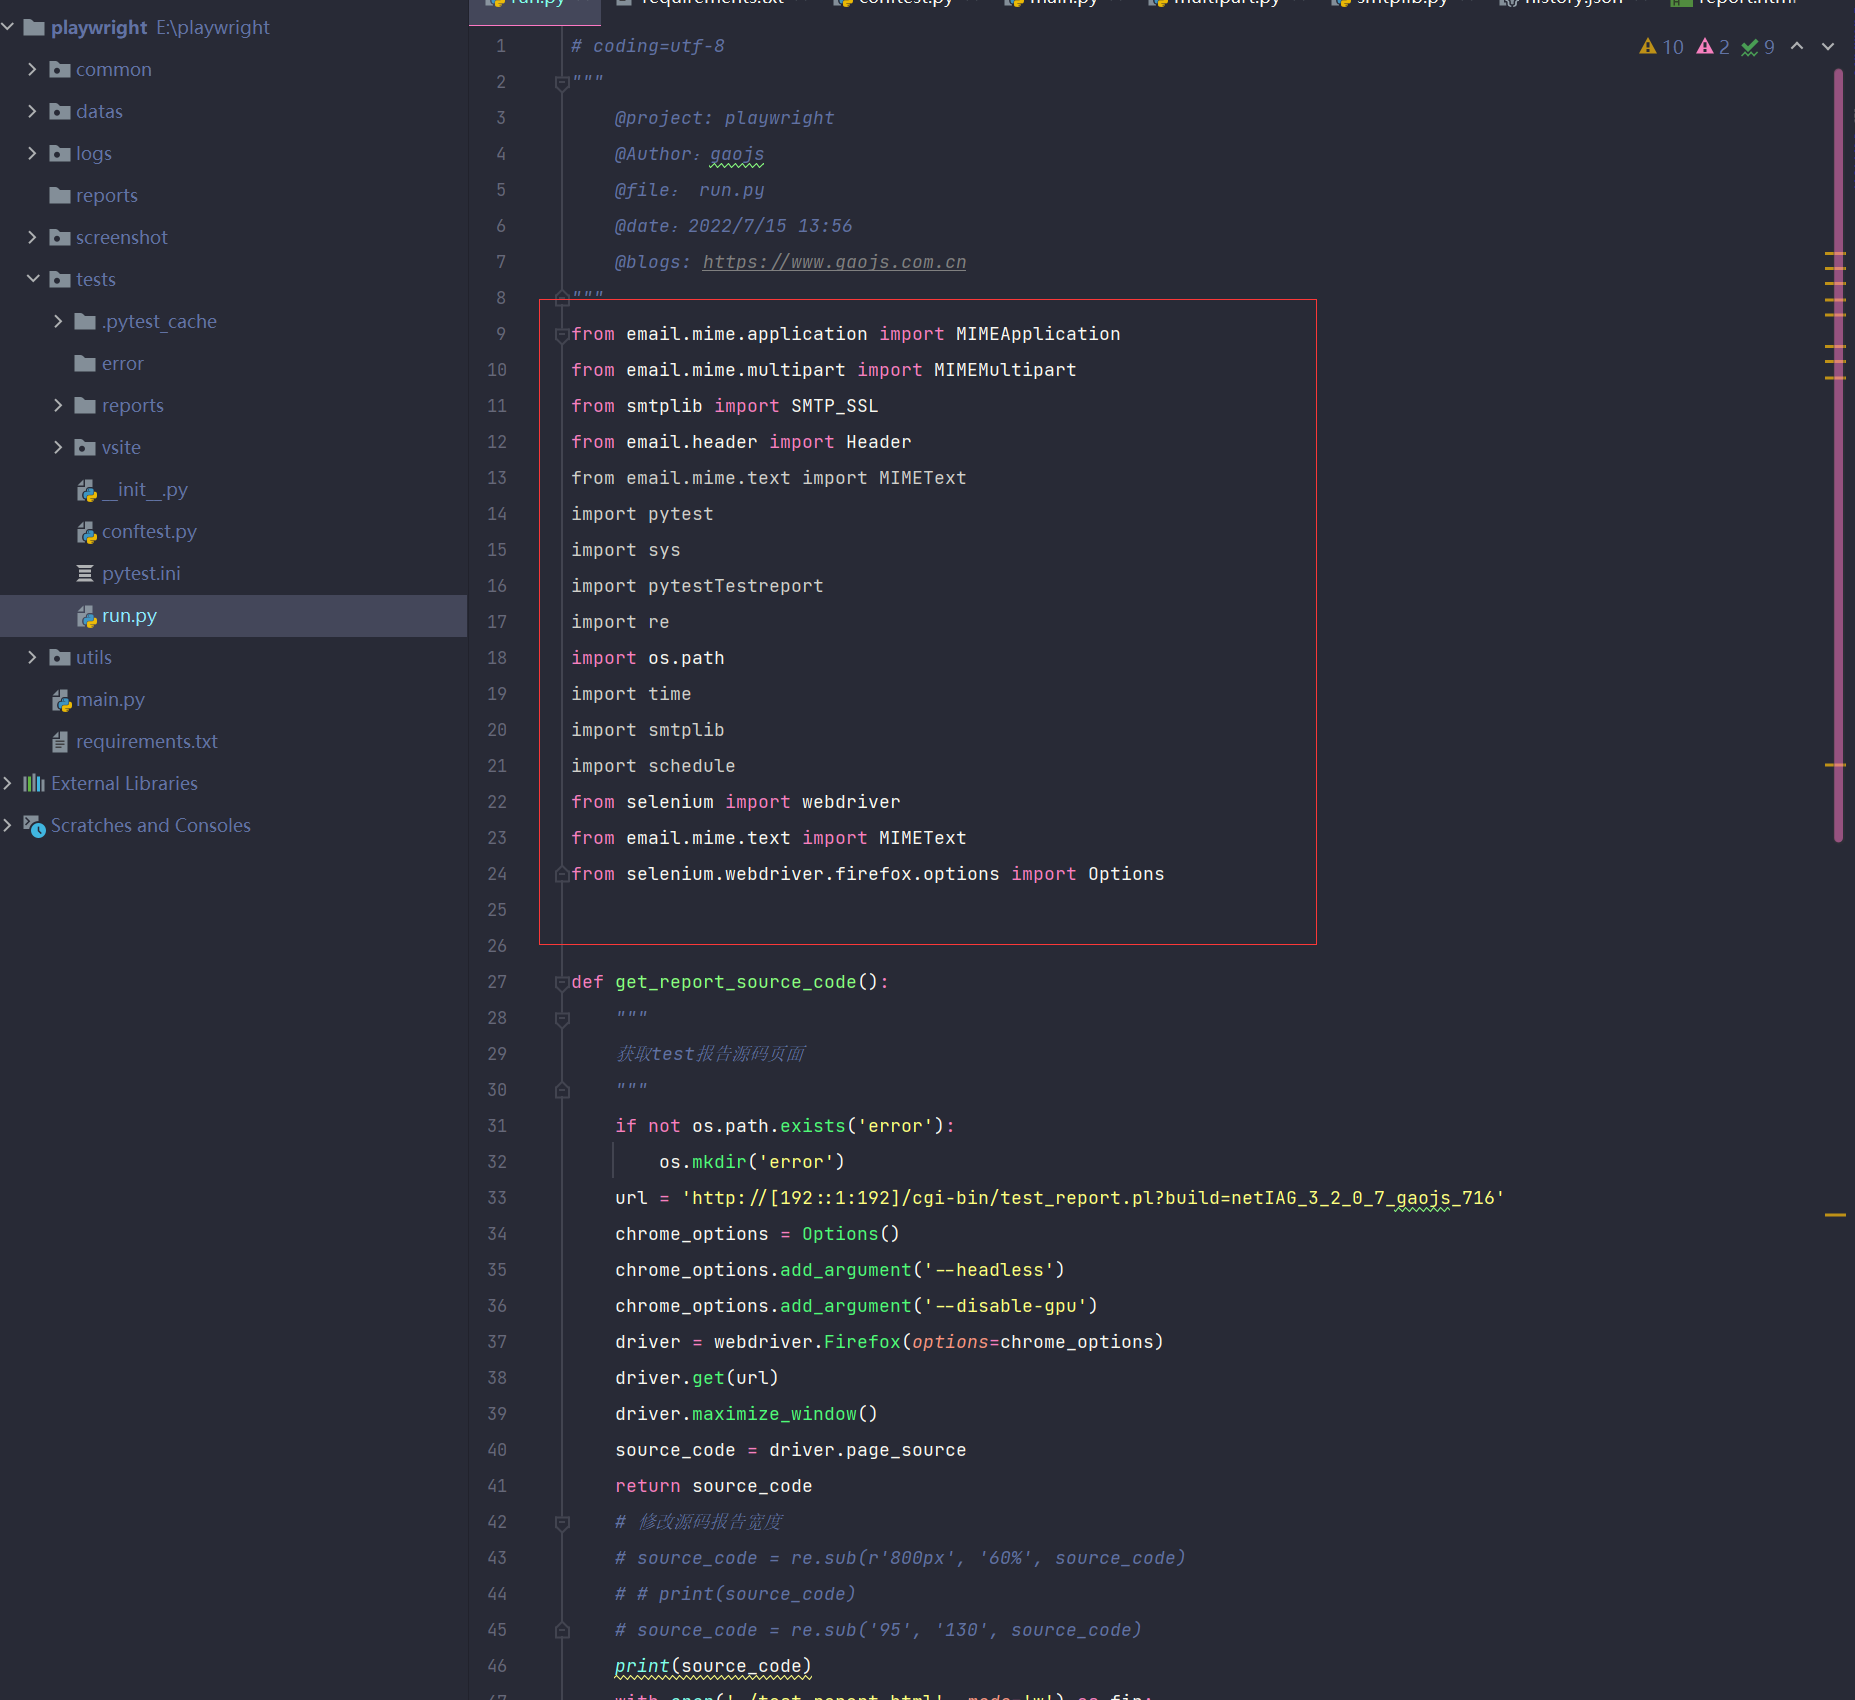Image resolution: width=1855 pixels, height=1700 pixels.
Task: Click the 'import pytestTestreport' line
Action: pos(697,586)
